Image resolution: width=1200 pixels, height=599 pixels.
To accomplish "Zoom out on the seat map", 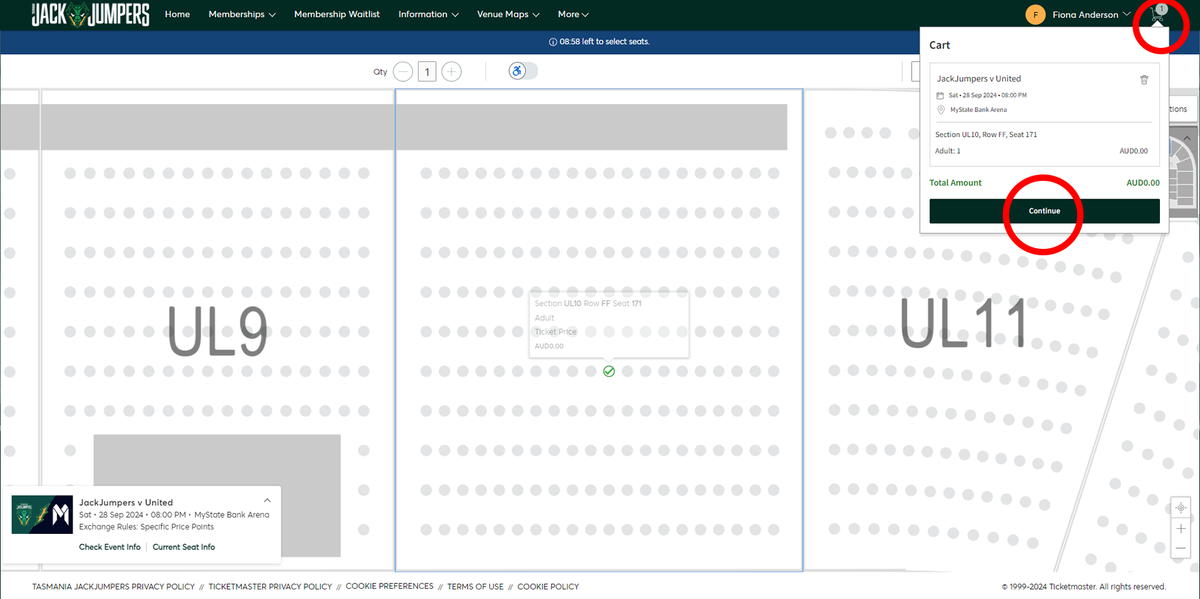I will [x=1181, y=548].
